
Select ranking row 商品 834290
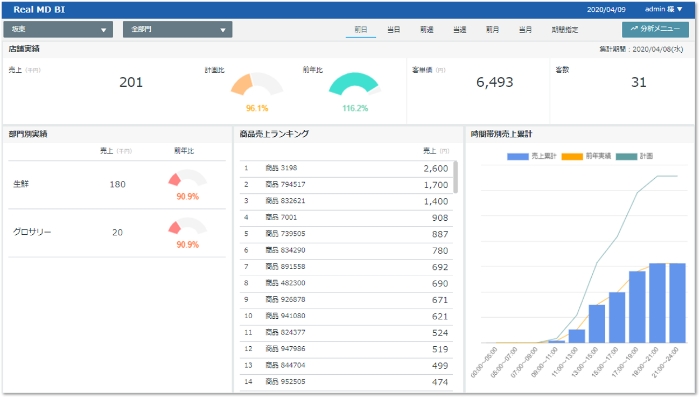point(346,251)
